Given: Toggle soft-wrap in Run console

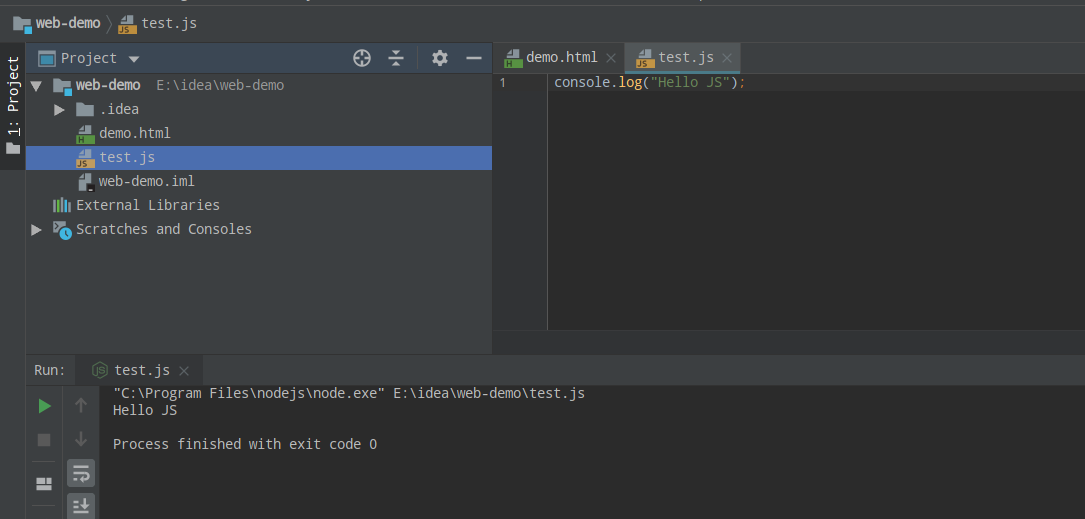Looking at the screenshot, I should click(x=81, y=474).
